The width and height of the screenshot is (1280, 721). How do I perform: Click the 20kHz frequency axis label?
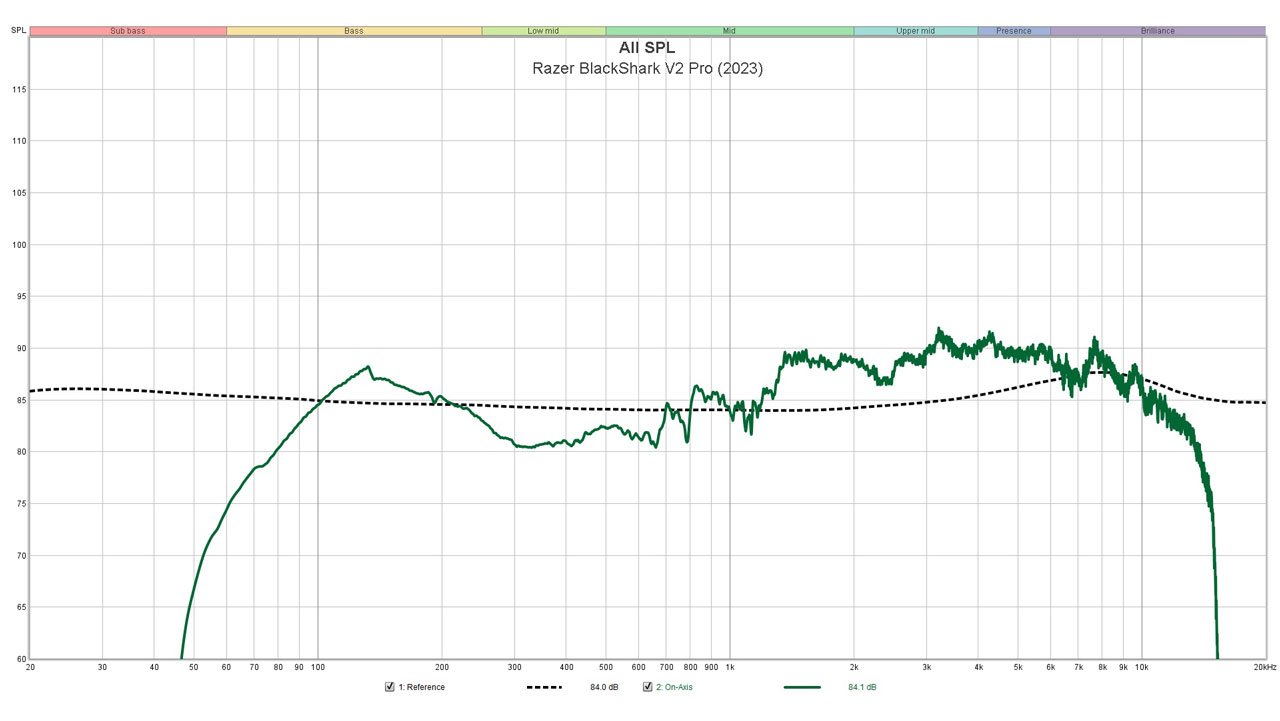[x=1265, y=667]
